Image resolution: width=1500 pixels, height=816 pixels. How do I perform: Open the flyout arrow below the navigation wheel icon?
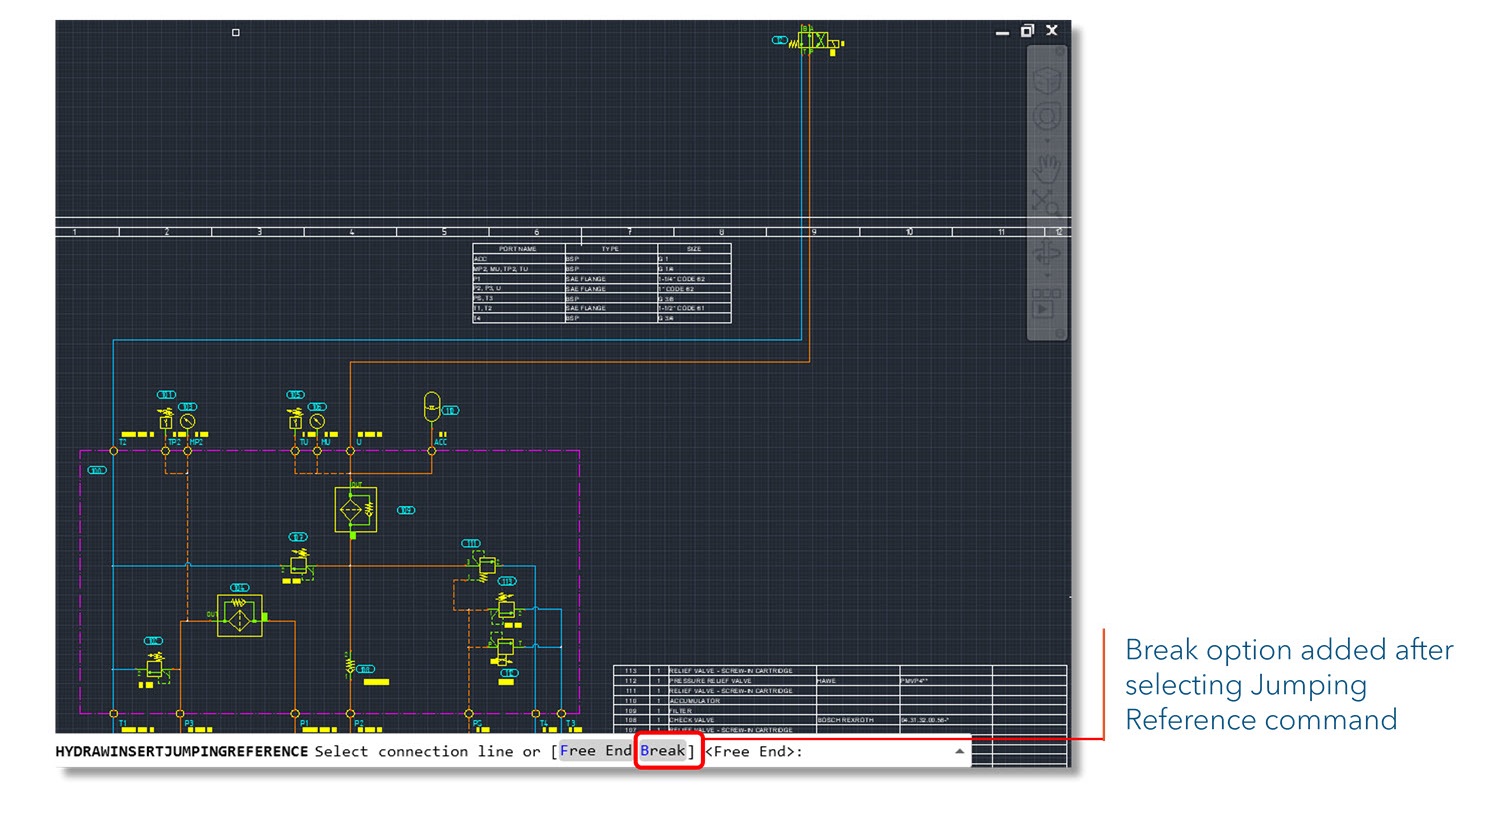[1048, 139]
